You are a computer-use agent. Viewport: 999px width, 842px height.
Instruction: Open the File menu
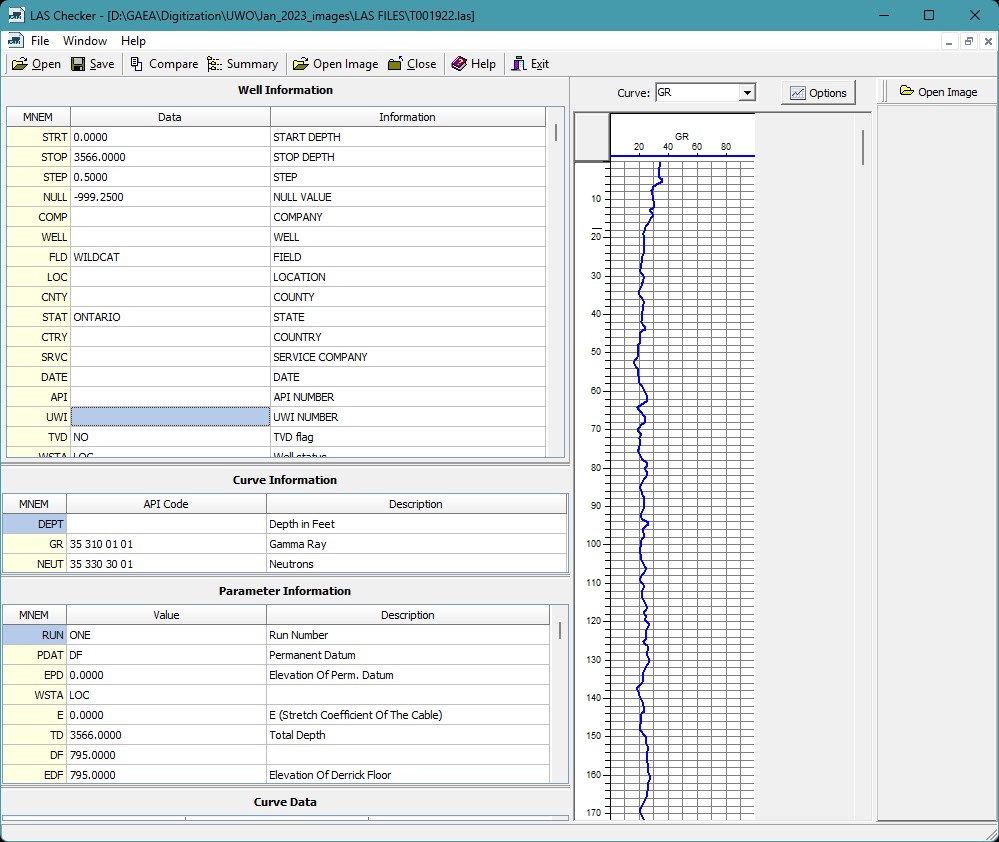click(x=39, y=41)
